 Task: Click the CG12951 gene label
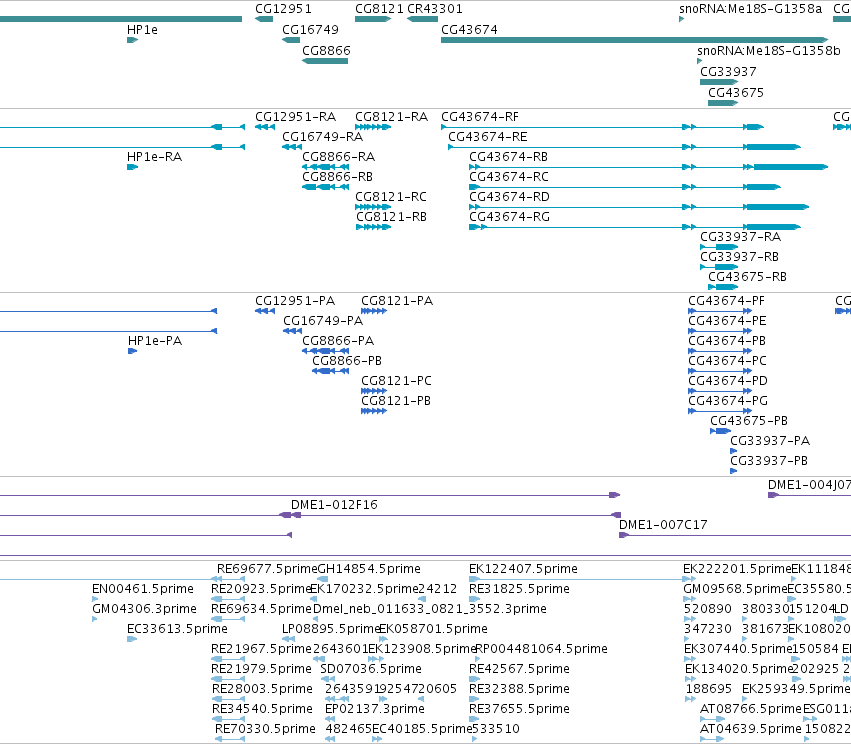(x=283, y=9)
